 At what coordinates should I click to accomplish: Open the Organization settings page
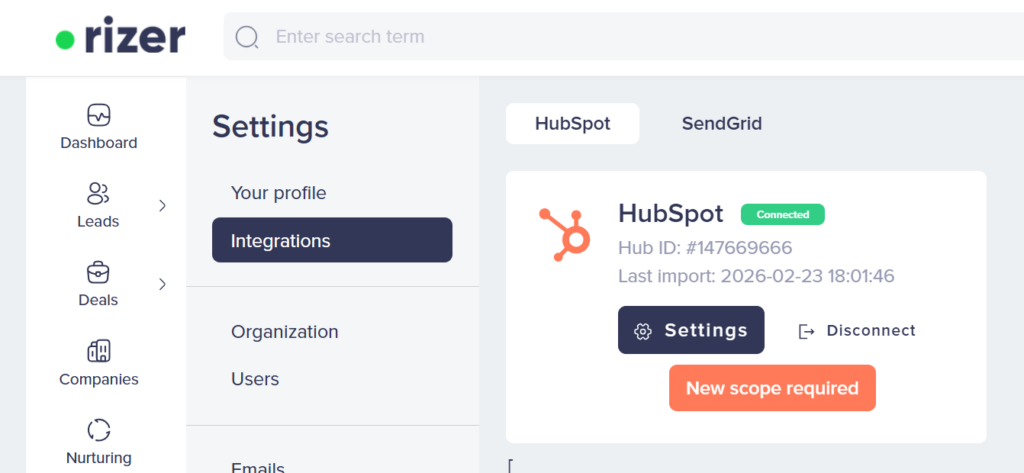(285, 332)
